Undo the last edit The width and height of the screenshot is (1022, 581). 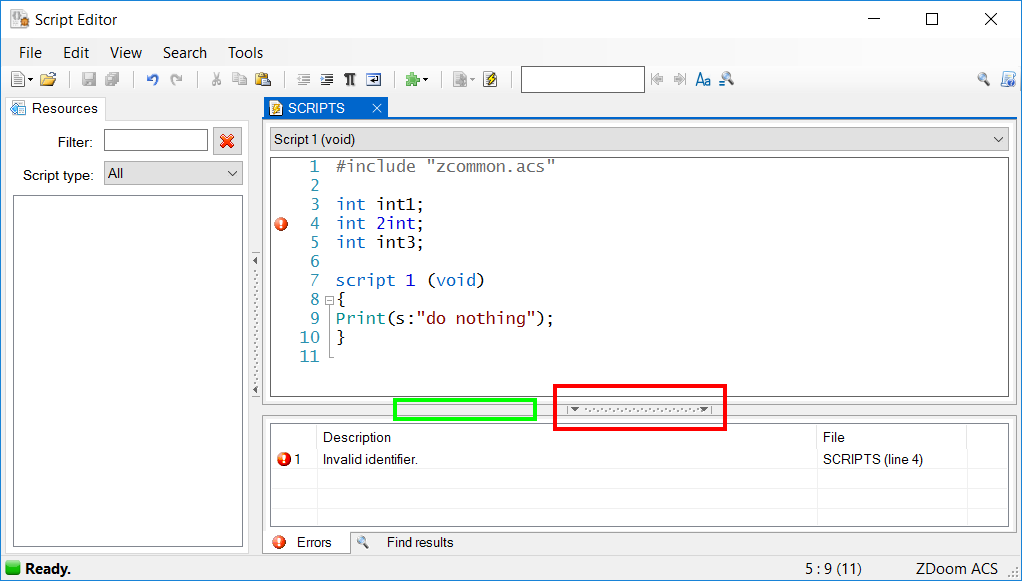point(153,79)
